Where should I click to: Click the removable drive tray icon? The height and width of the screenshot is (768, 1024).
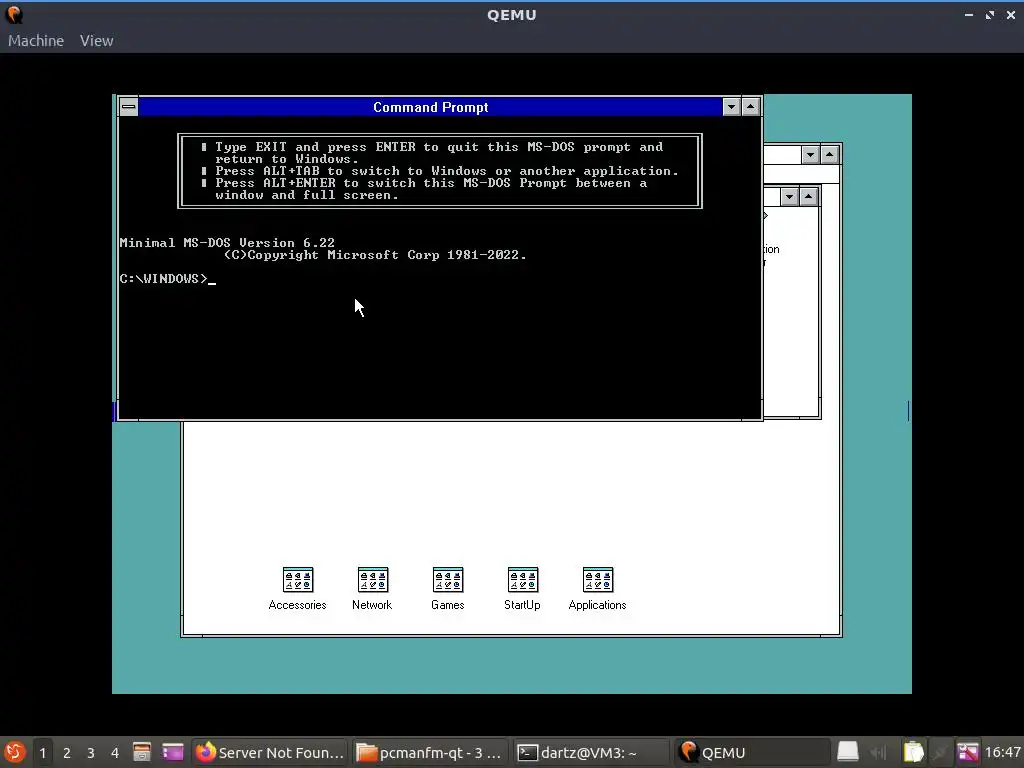pos(848,752)
